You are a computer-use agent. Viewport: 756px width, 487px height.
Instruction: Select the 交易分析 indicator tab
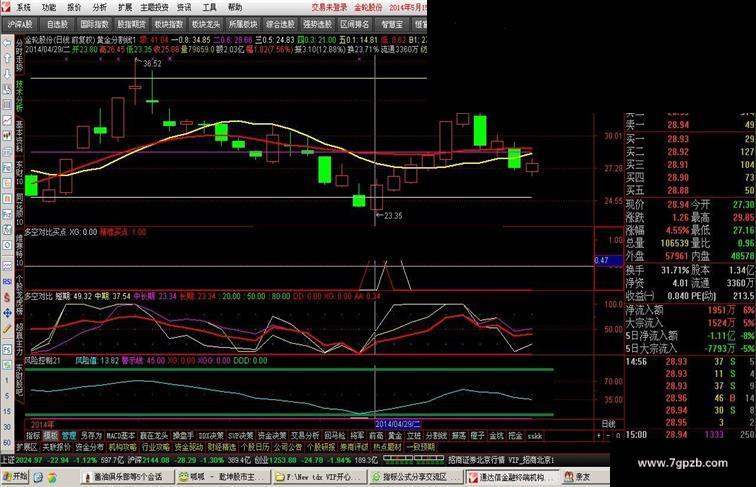(x=305, y=436)
